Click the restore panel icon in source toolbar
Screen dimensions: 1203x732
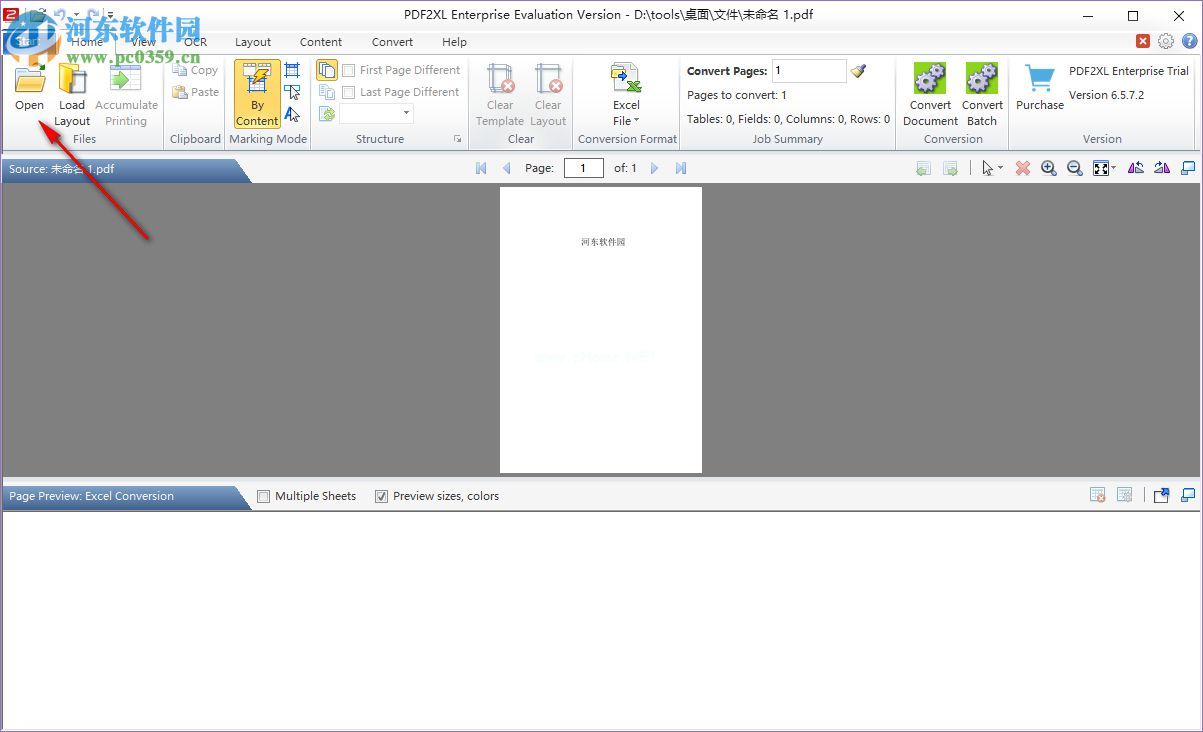click(1188, 168)
